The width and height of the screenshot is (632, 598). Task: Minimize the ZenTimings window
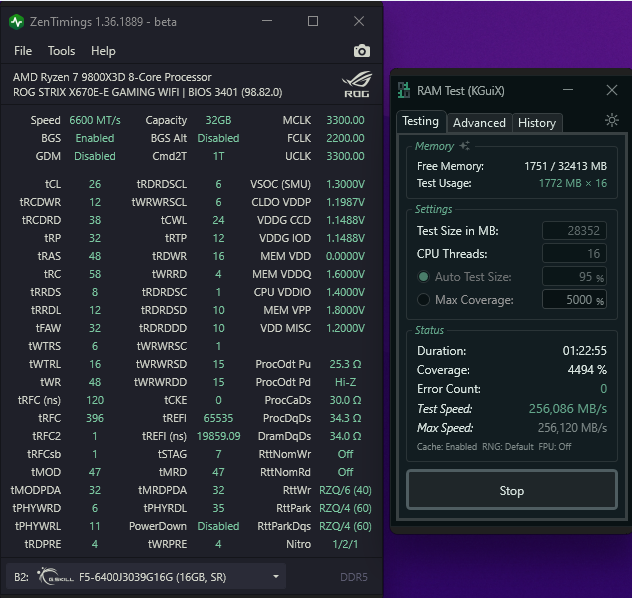point(267,21)
